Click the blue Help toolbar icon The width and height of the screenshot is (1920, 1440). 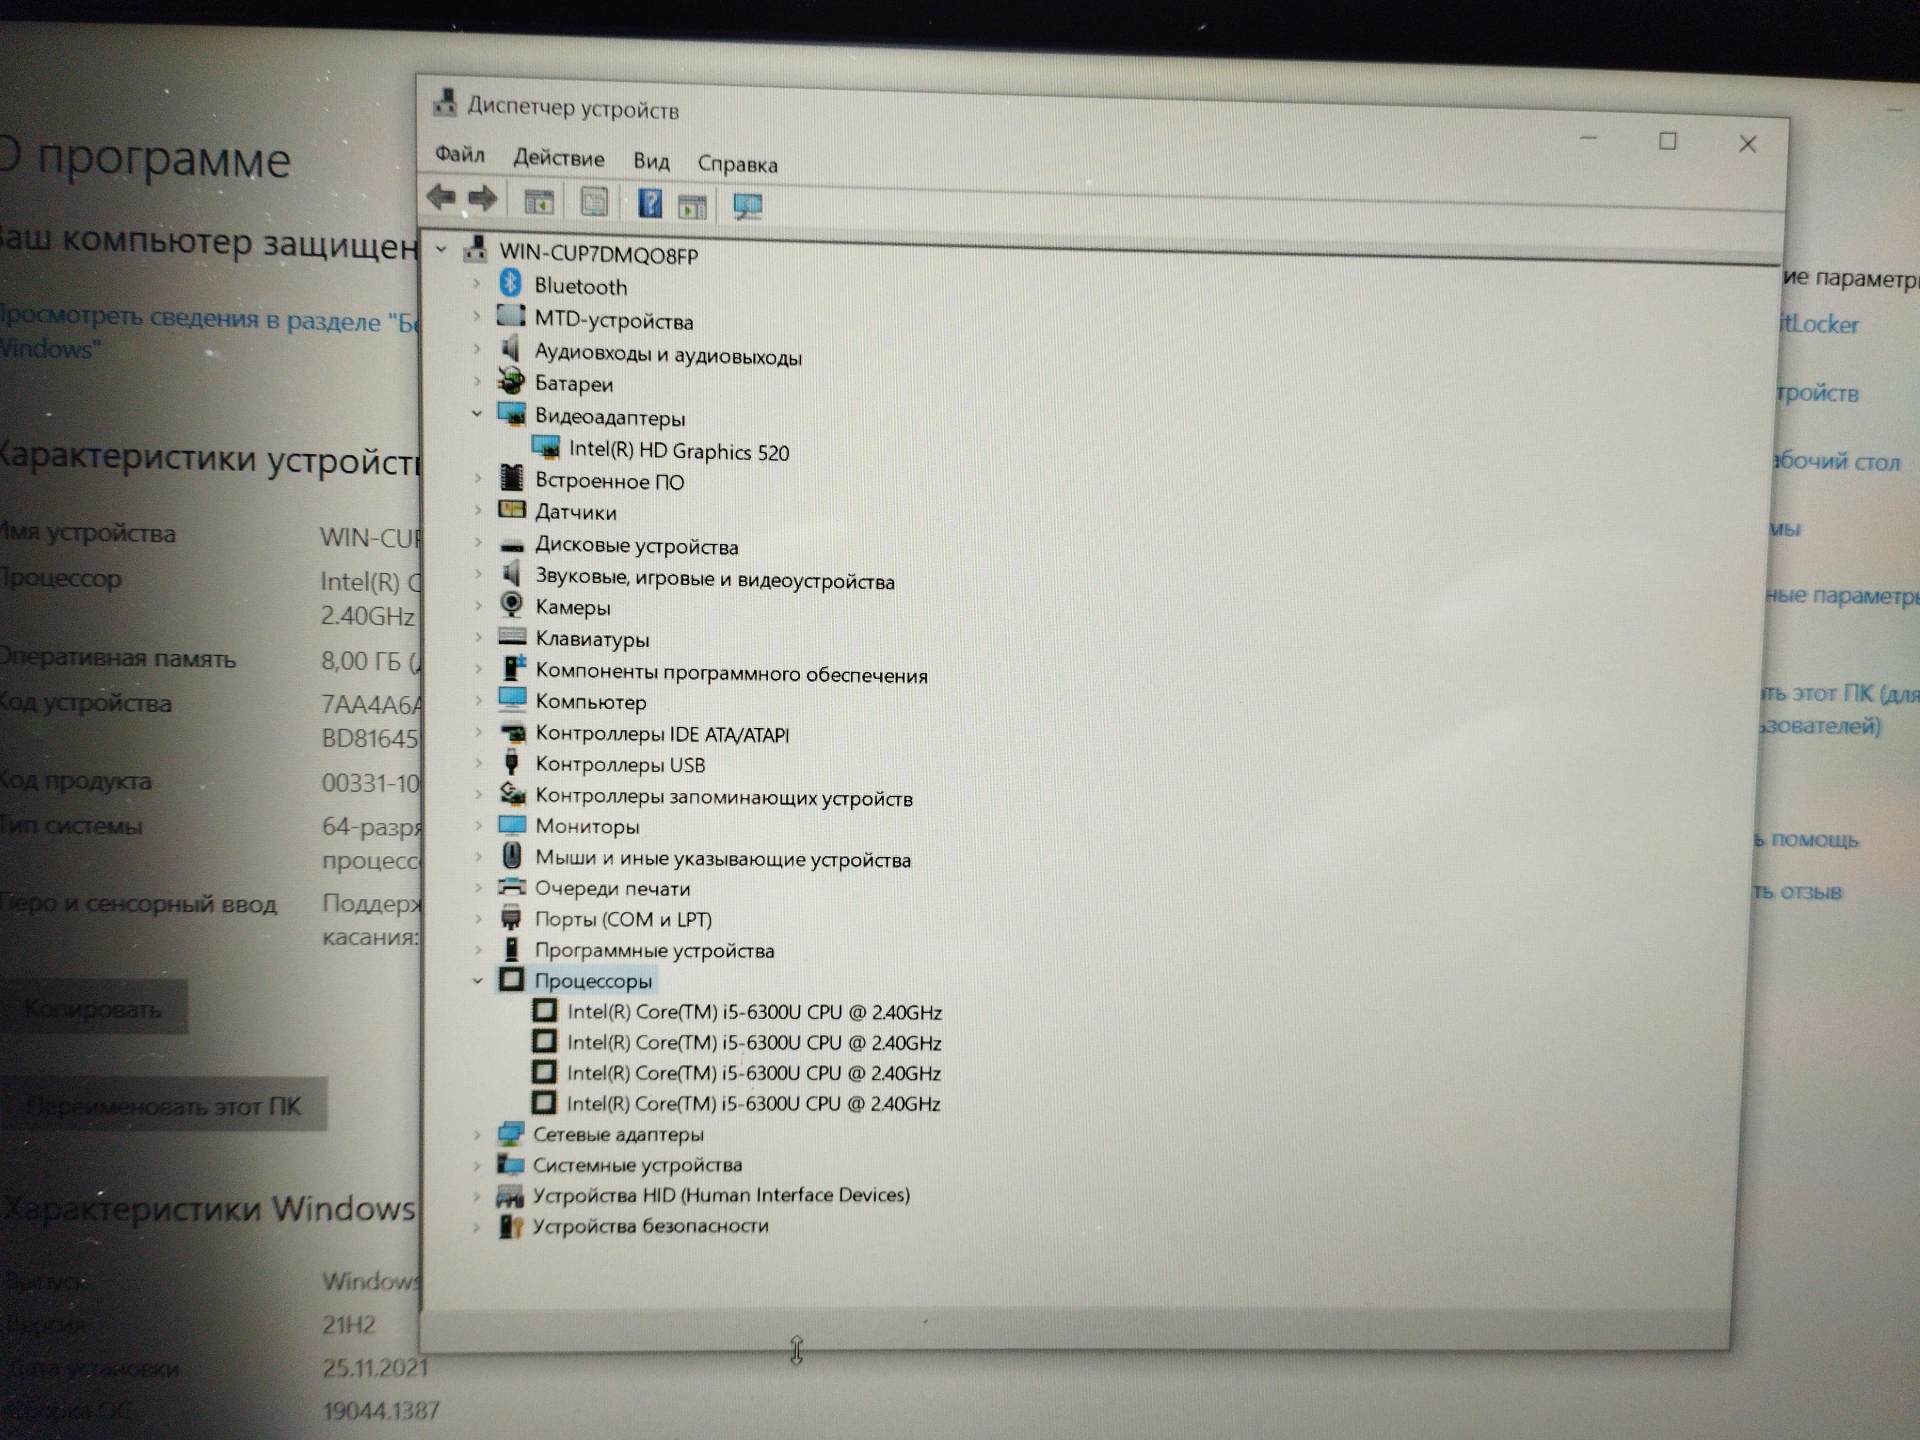point(650,203)
